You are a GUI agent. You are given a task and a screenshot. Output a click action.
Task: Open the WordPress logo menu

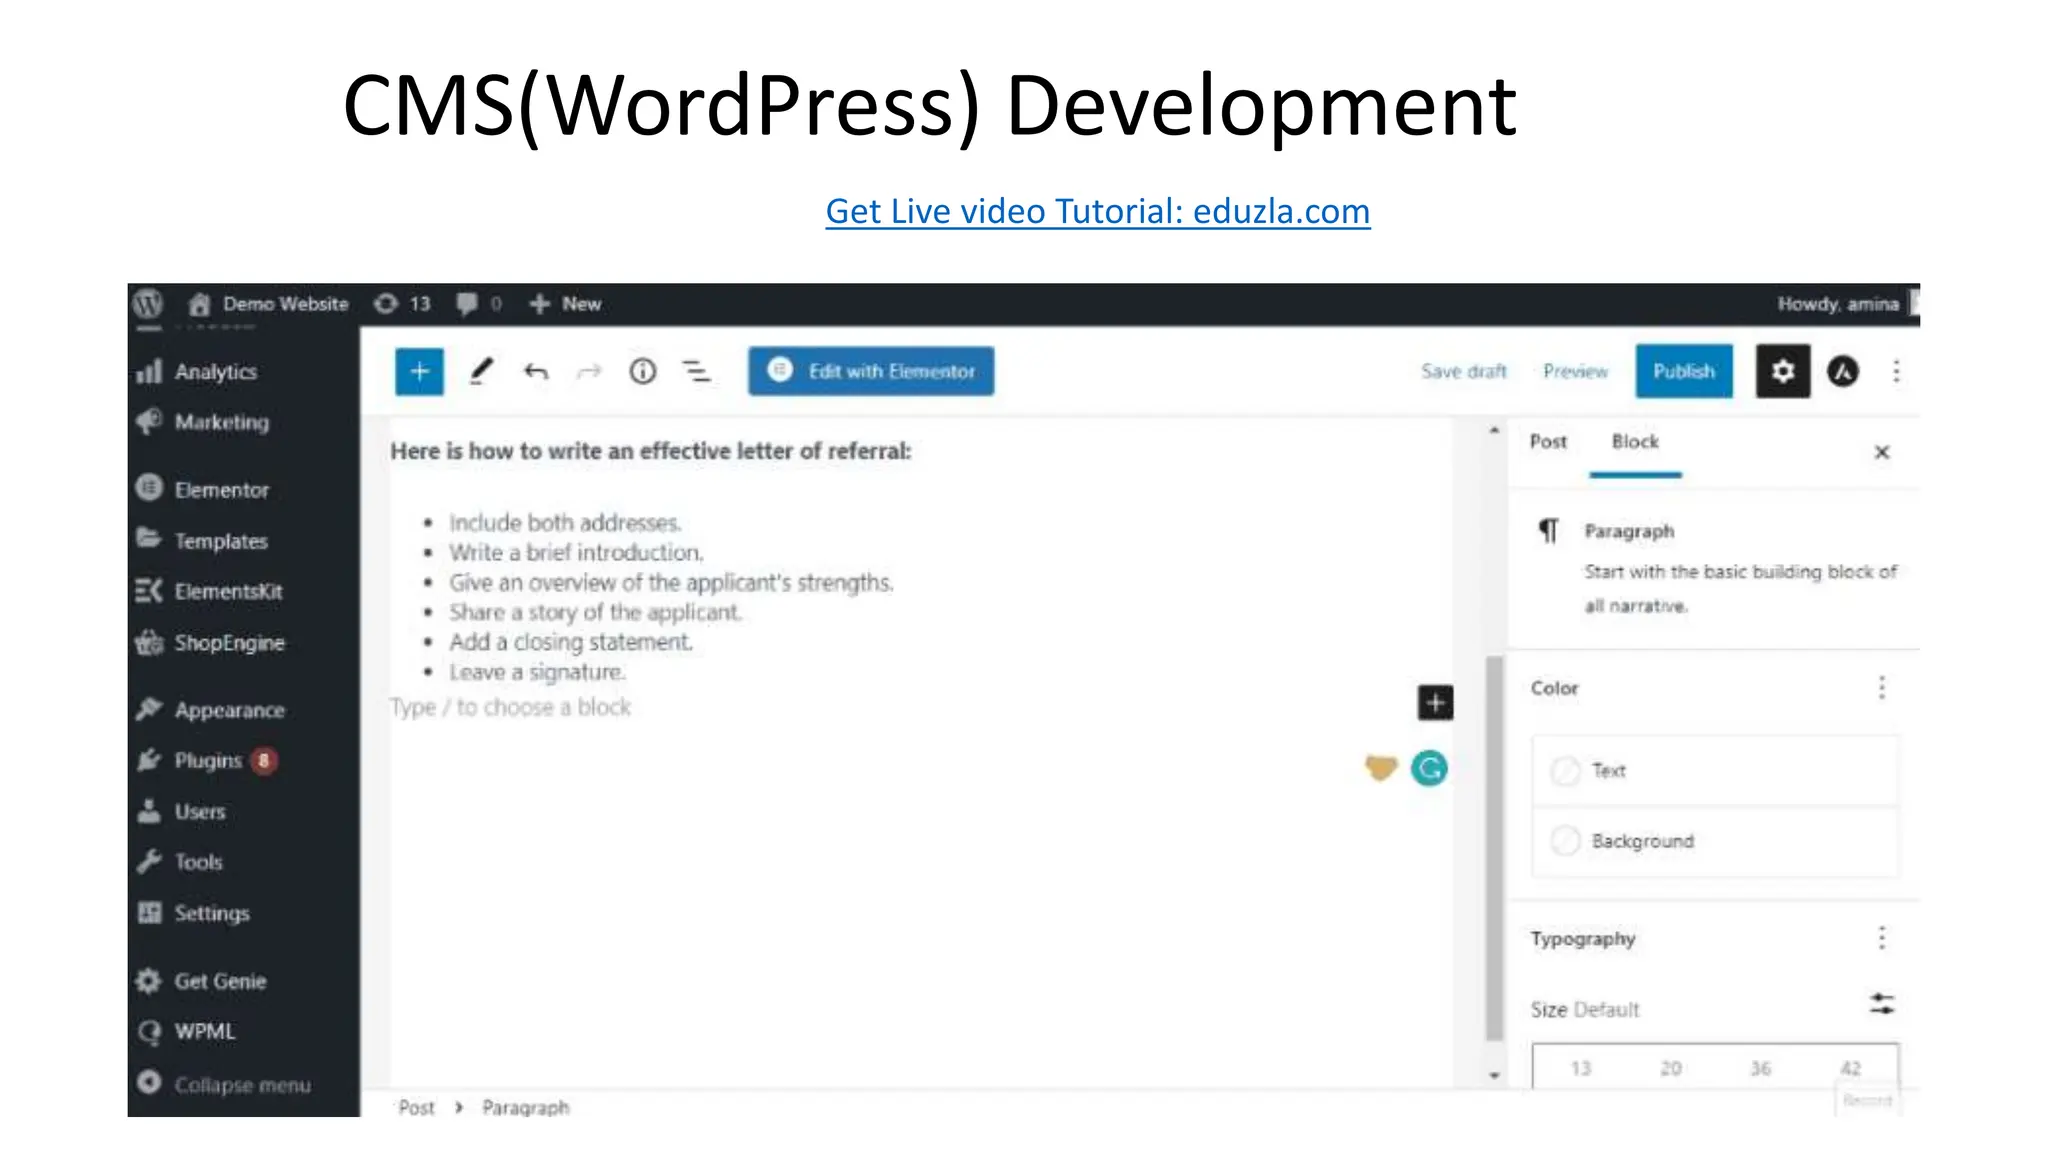coord(148,303)
